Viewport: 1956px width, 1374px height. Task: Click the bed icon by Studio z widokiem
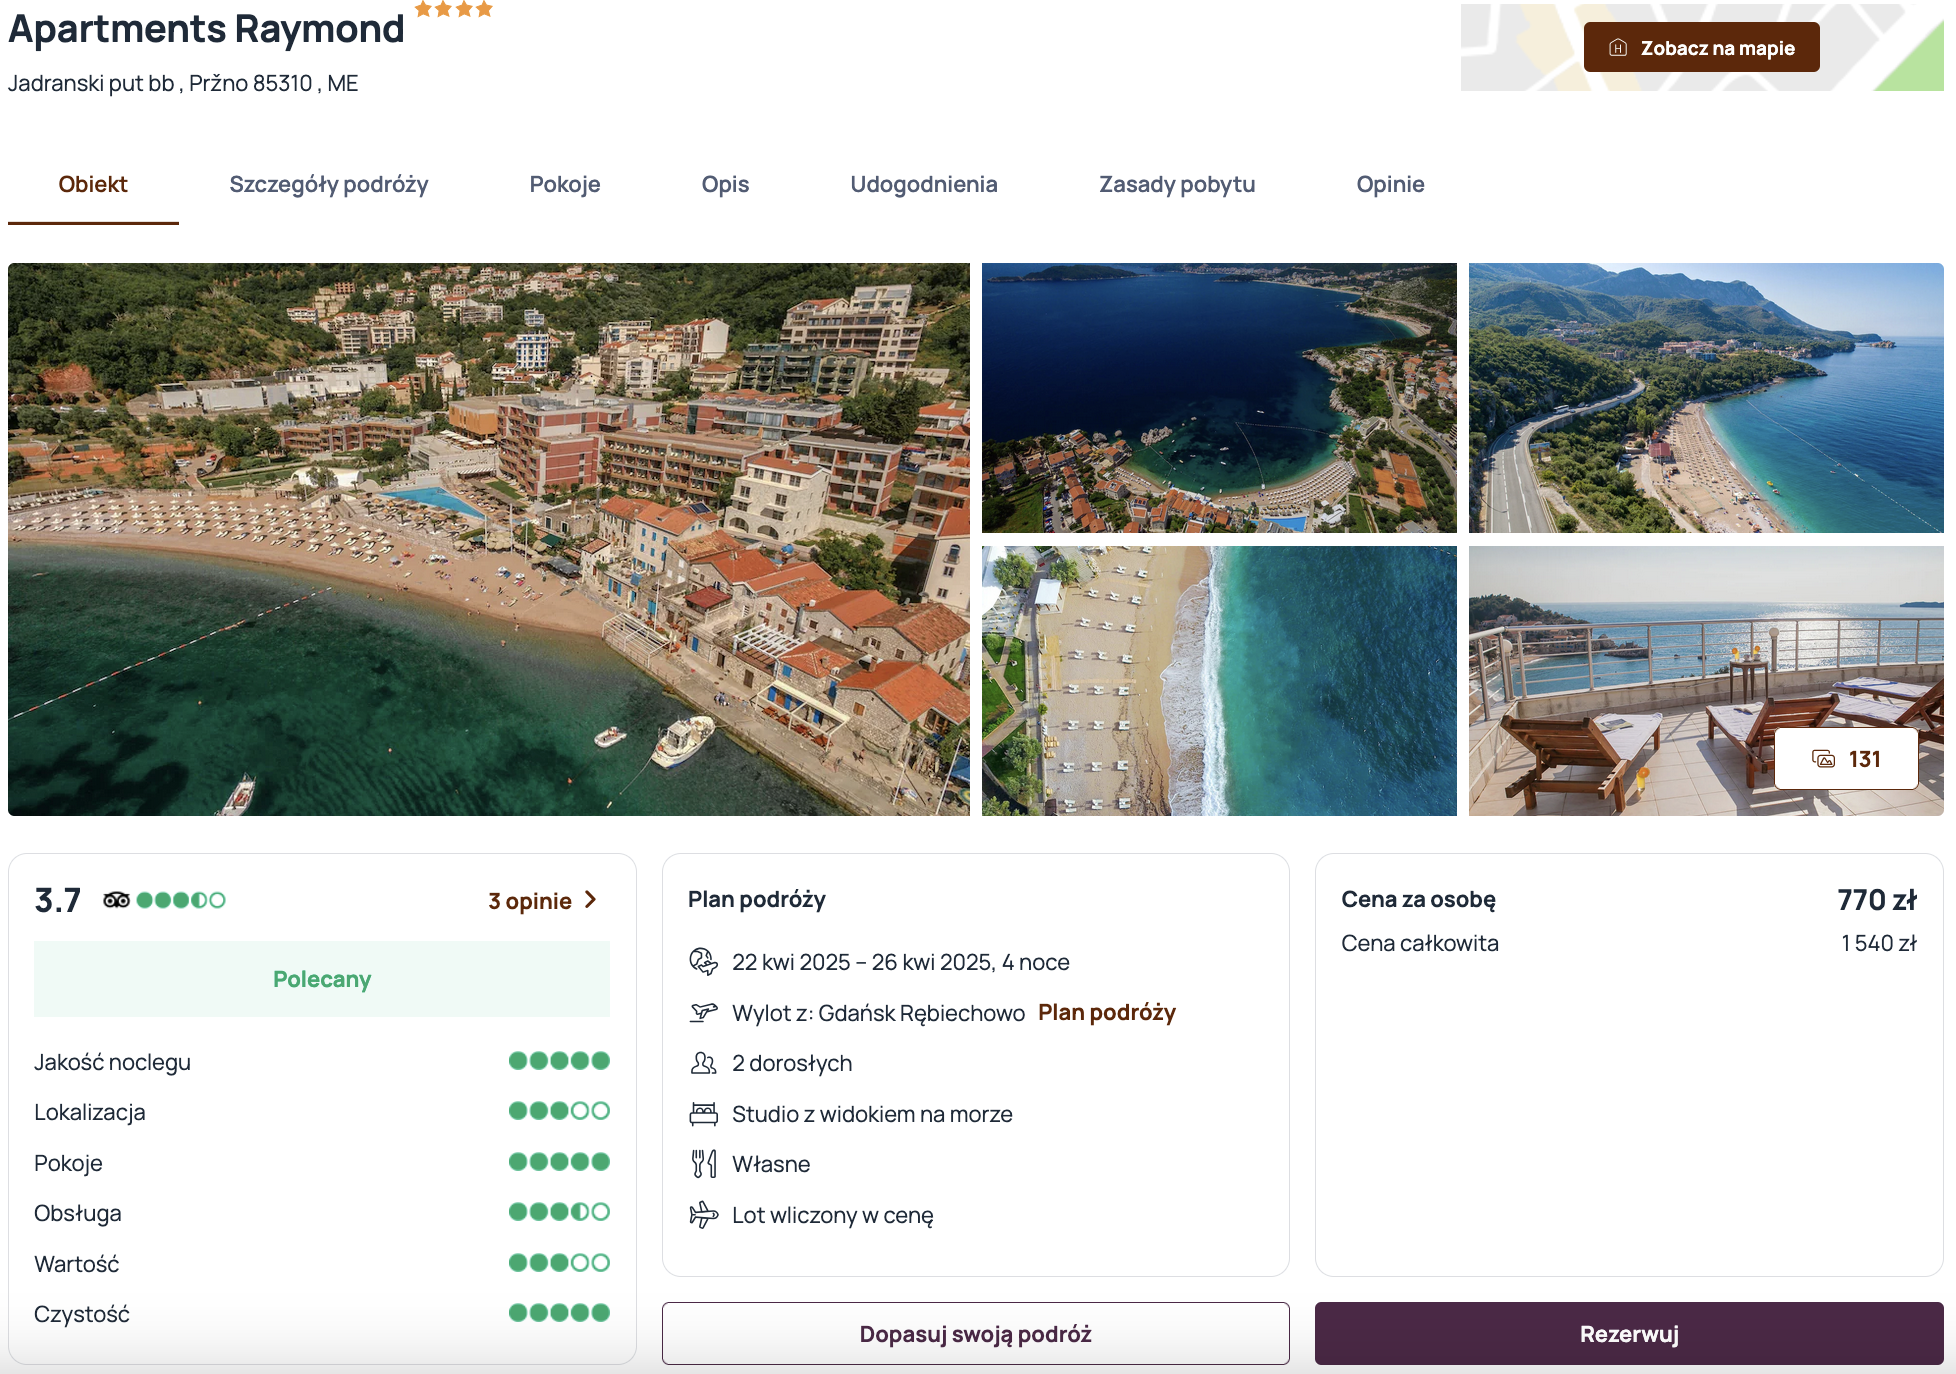point(704,1114)
